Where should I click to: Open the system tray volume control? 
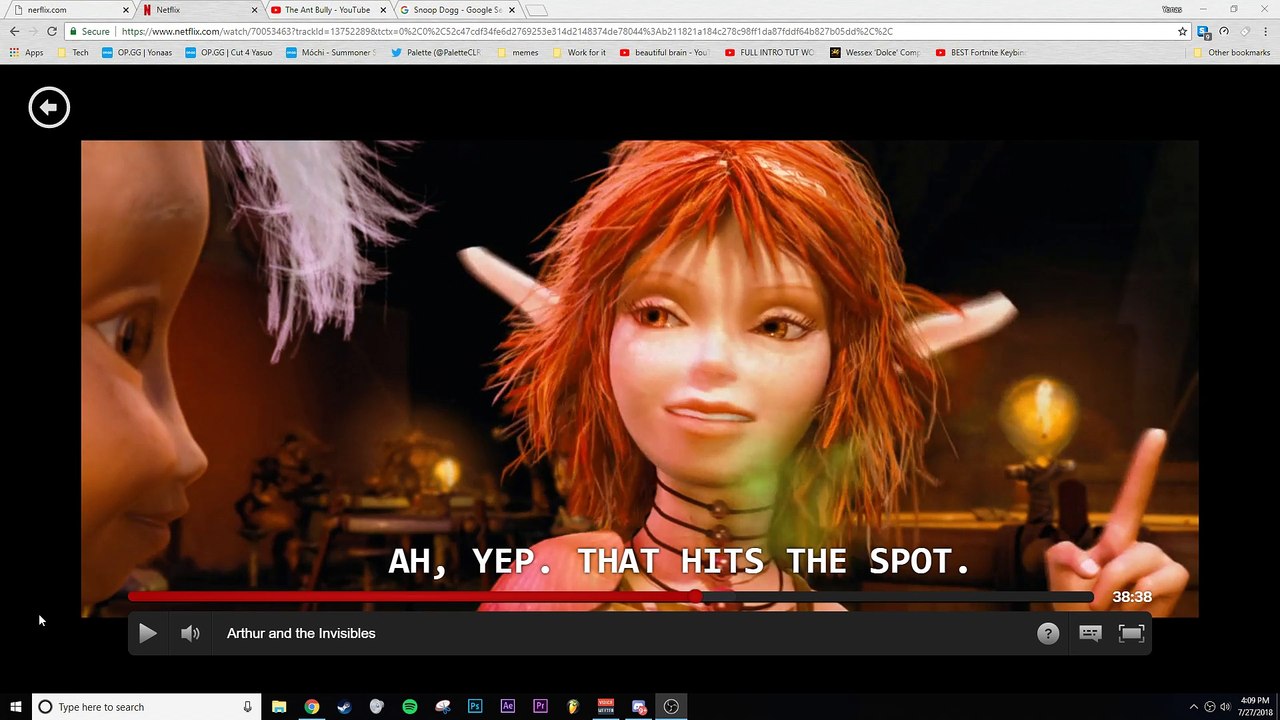pos(1225,707)
